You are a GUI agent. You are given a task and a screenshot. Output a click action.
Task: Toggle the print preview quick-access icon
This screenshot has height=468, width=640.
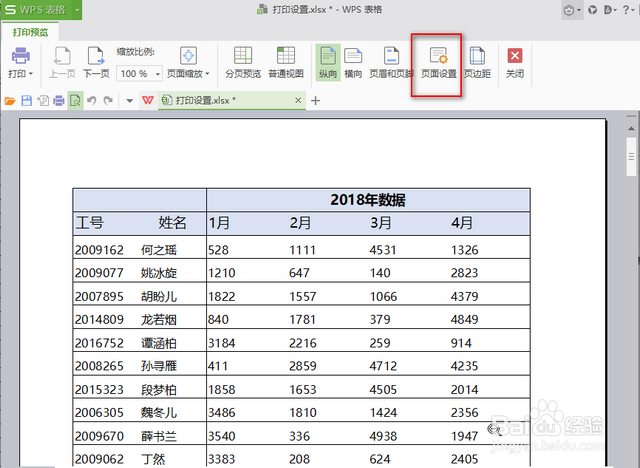75,100
